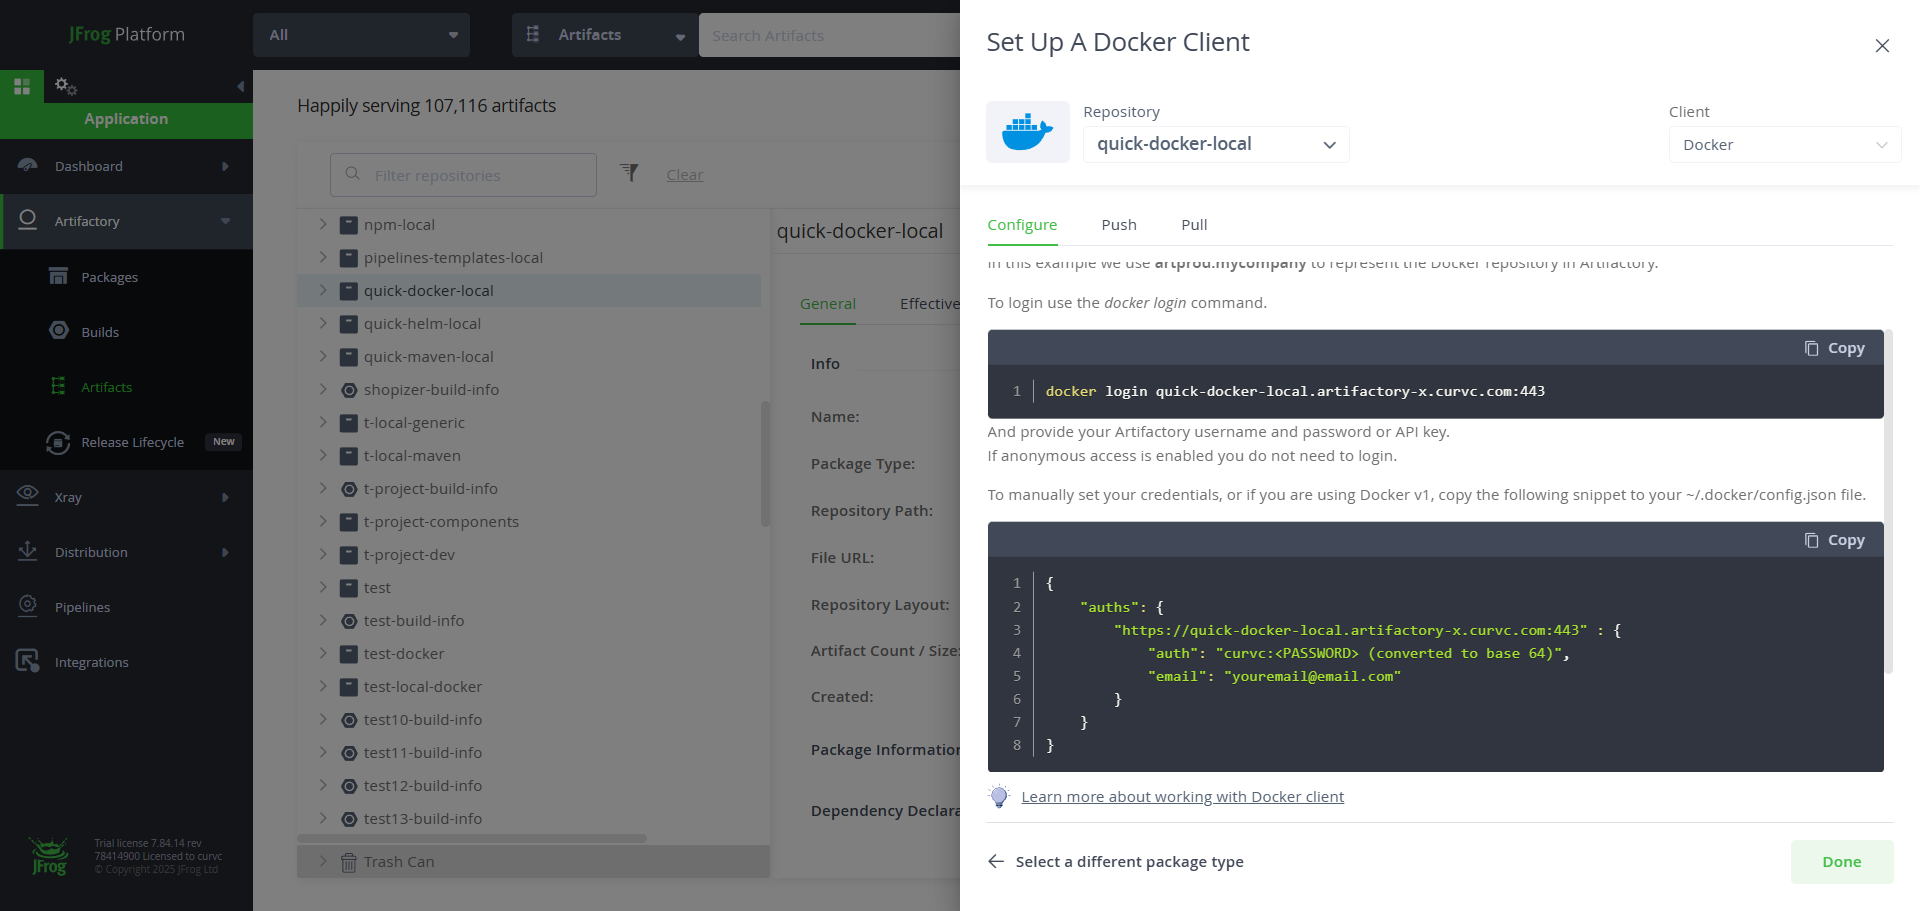Close the Set Up A Docker Client panel
The image size is (1920, 911).
click(1882, 46)
